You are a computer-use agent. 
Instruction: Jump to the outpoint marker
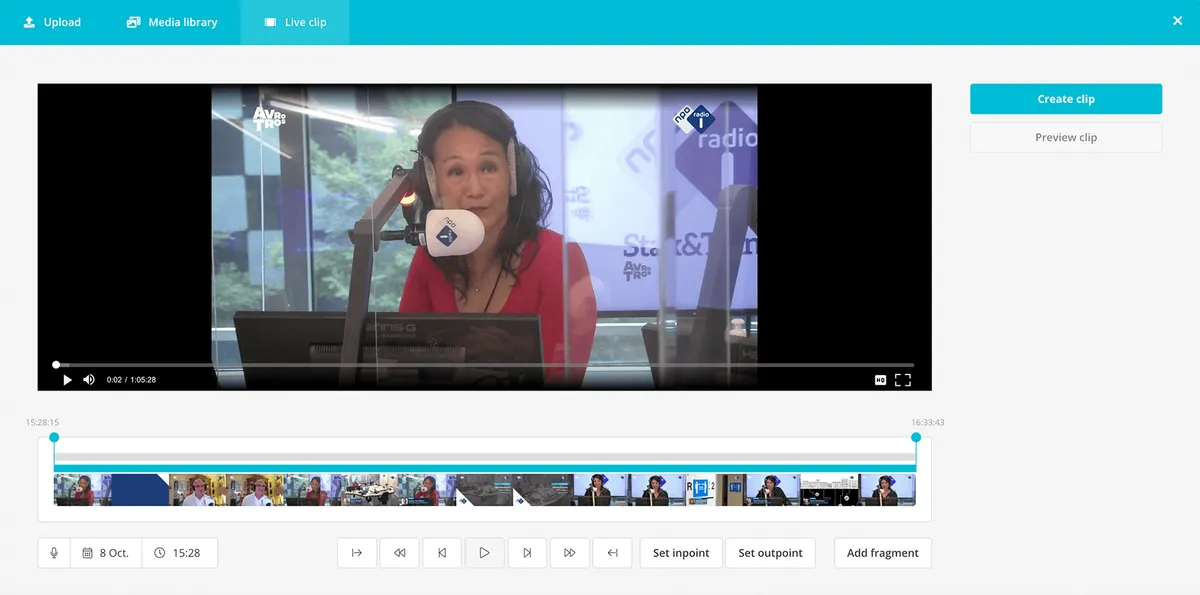pyautogui.click(x=612, y=553)
